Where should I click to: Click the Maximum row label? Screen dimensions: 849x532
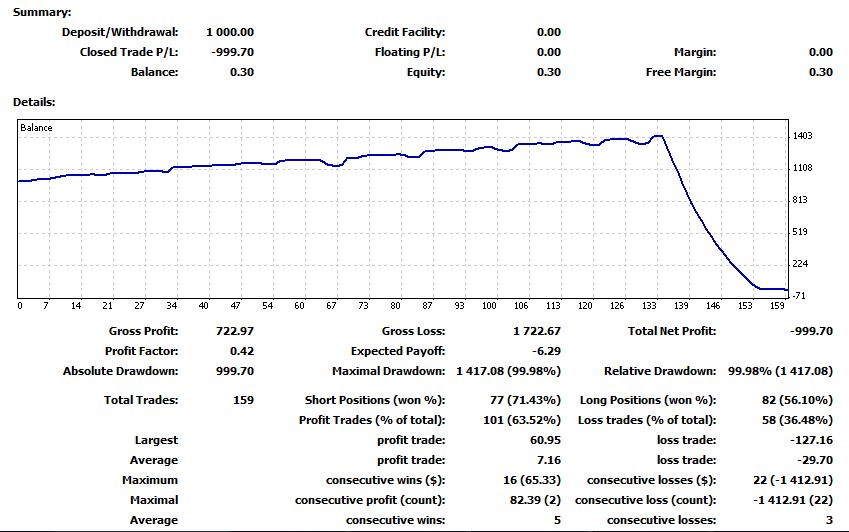pyautogui.click(x=150, y=480)
